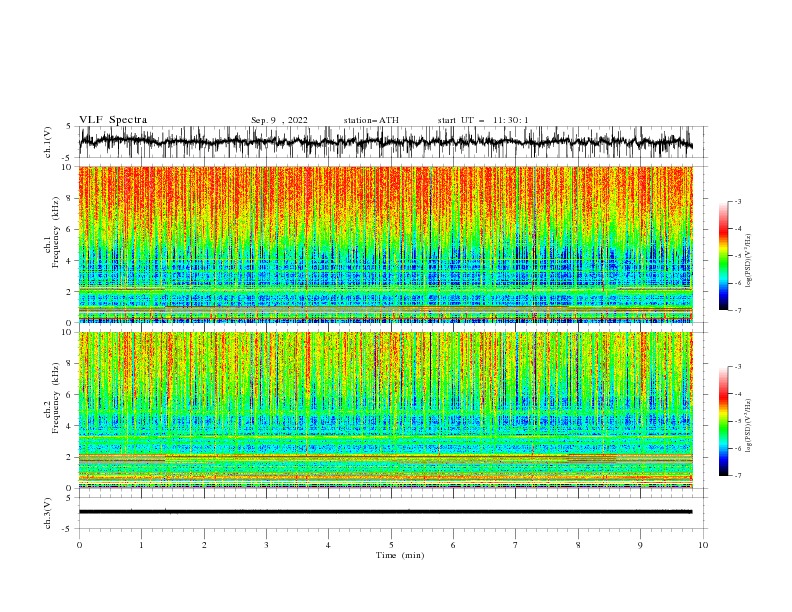The width and height of the screenshot is (792, 612).
Task: Click time axis tick label "0"
Action: click(79, 545)
